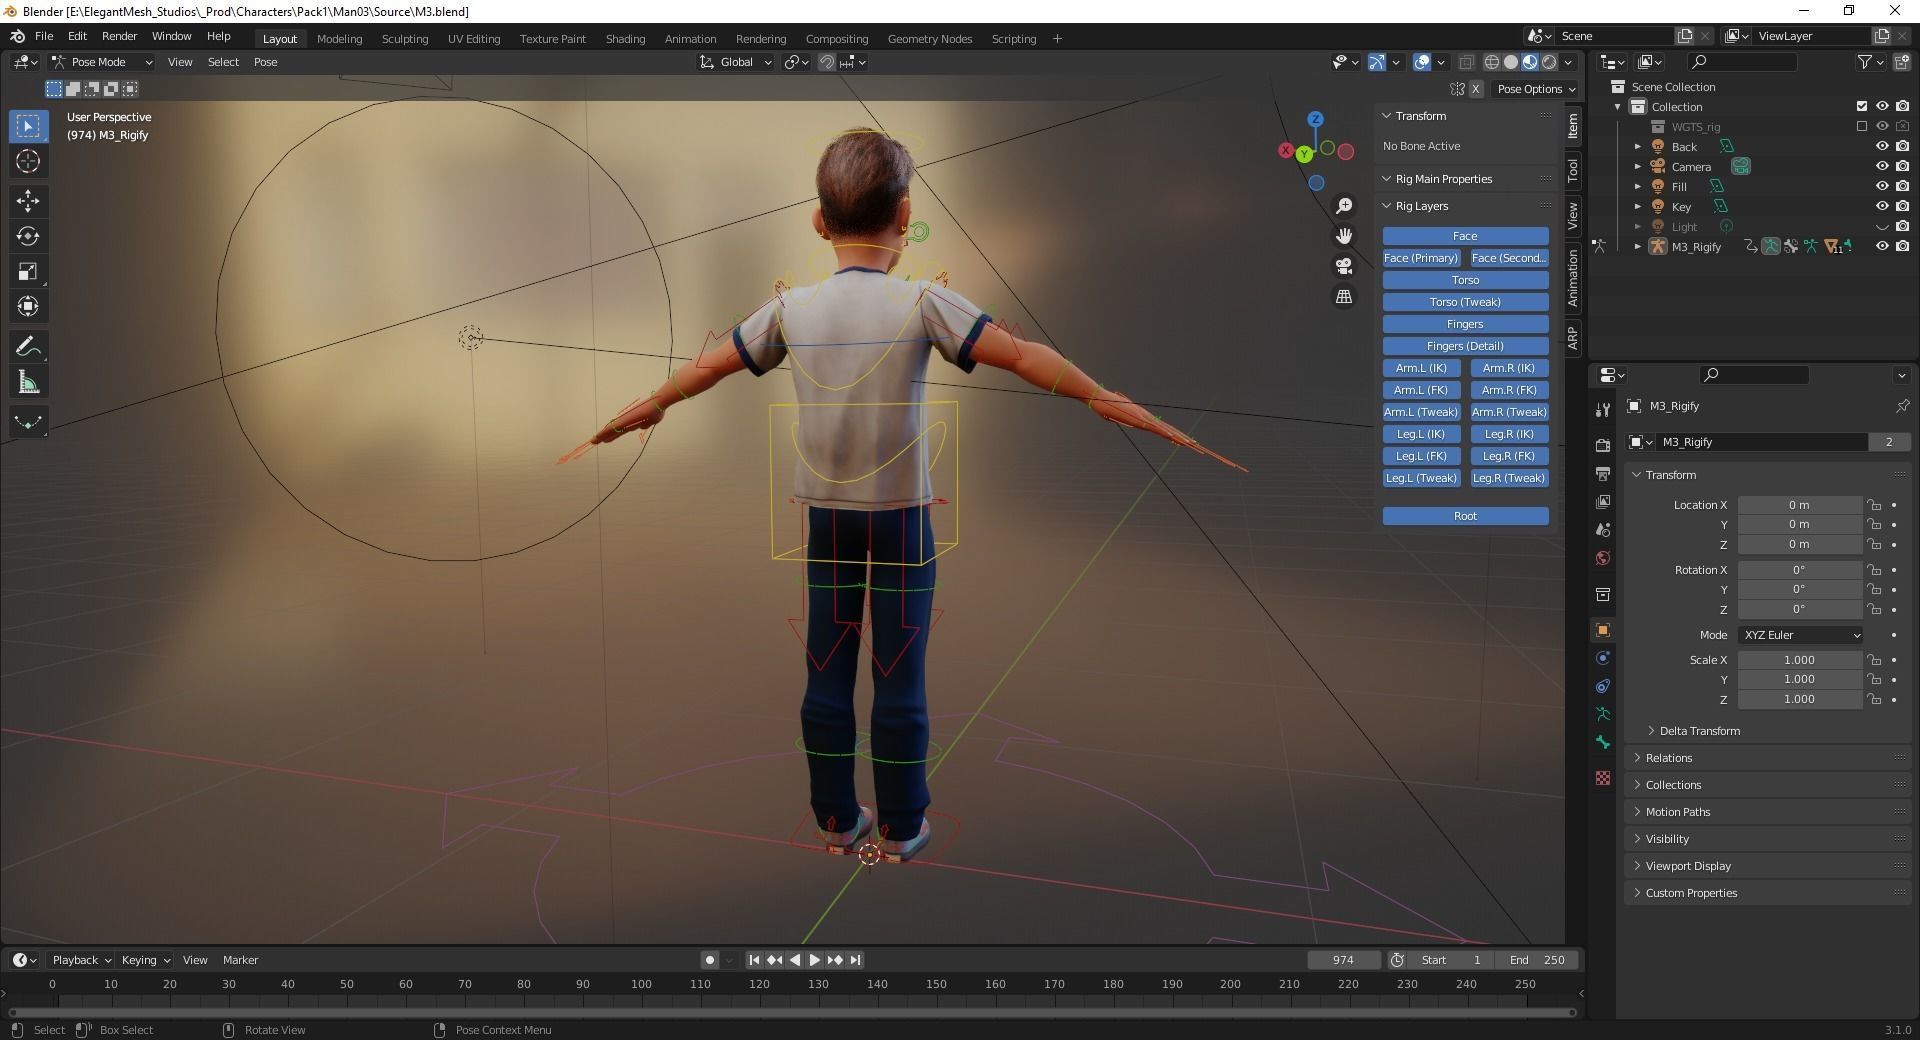Expand the Delta Transform subpanel

1700,731
